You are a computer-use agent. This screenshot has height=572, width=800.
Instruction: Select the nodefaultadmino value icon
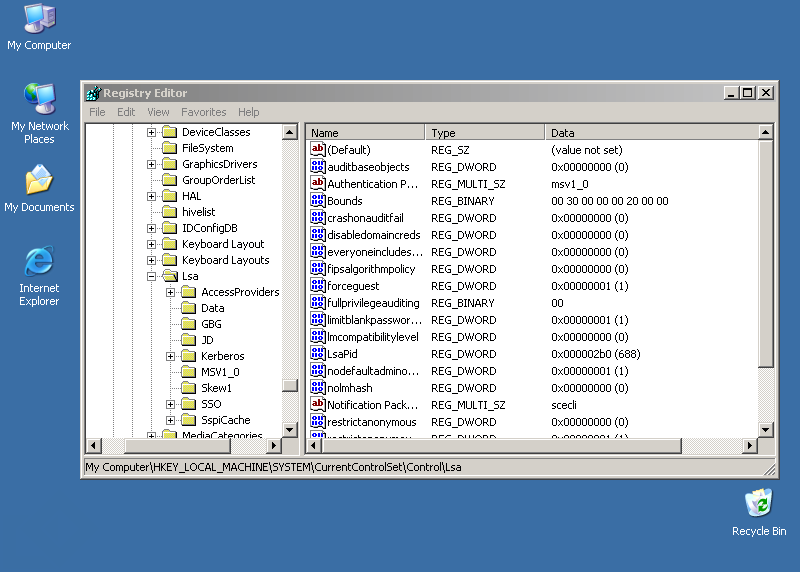click(317, 370)
